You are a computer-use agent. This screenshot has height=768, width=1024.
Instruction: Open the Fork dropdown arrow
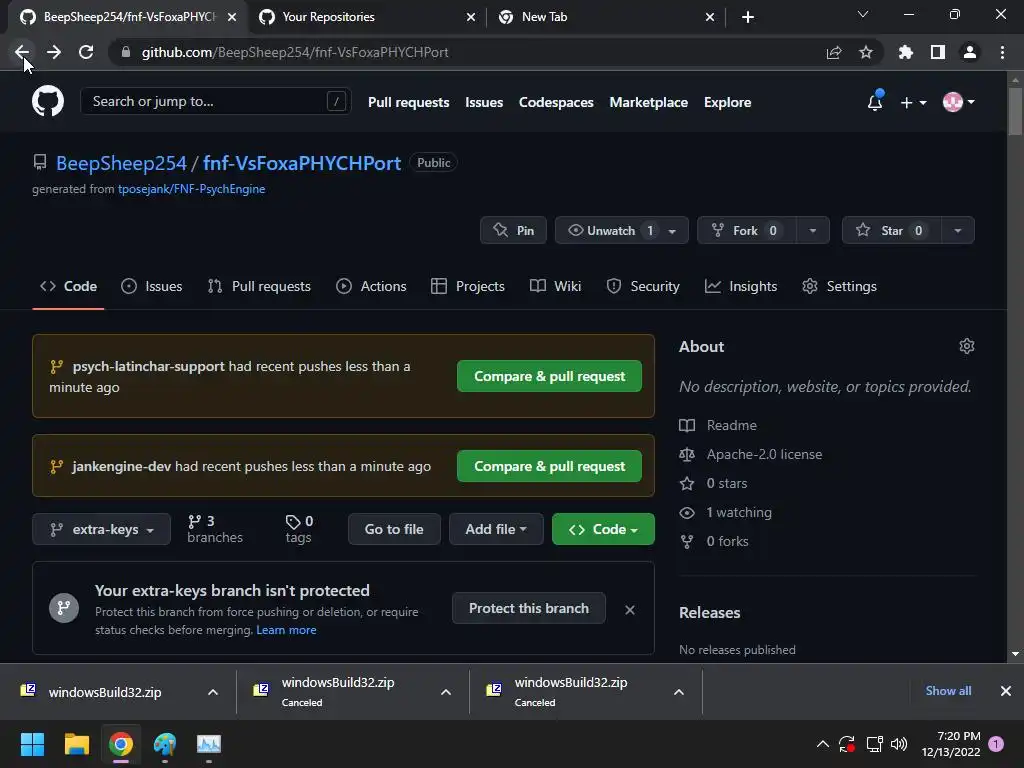click(x=812, y=231)
